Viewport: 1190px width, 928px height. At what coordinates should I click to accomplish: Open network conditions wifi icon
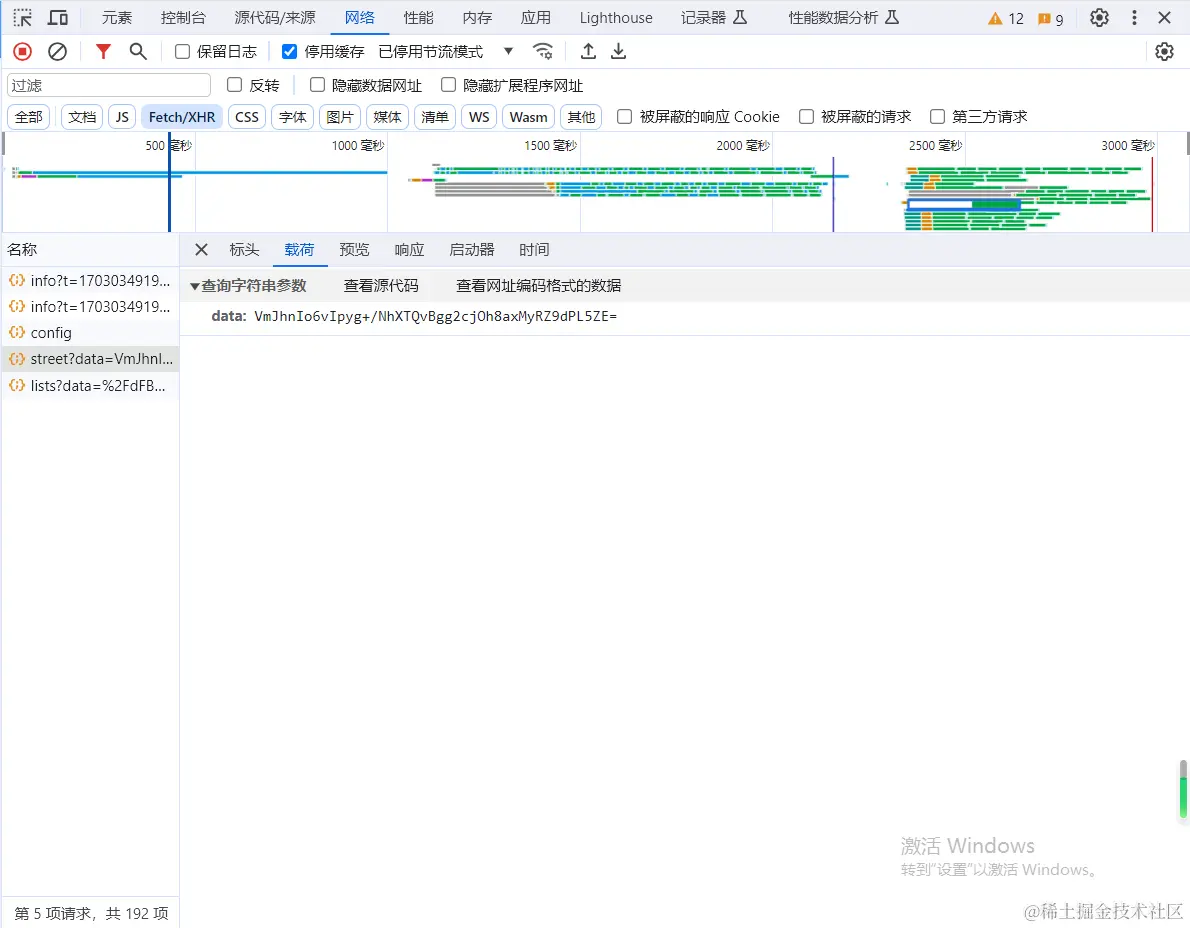point(543,52)
